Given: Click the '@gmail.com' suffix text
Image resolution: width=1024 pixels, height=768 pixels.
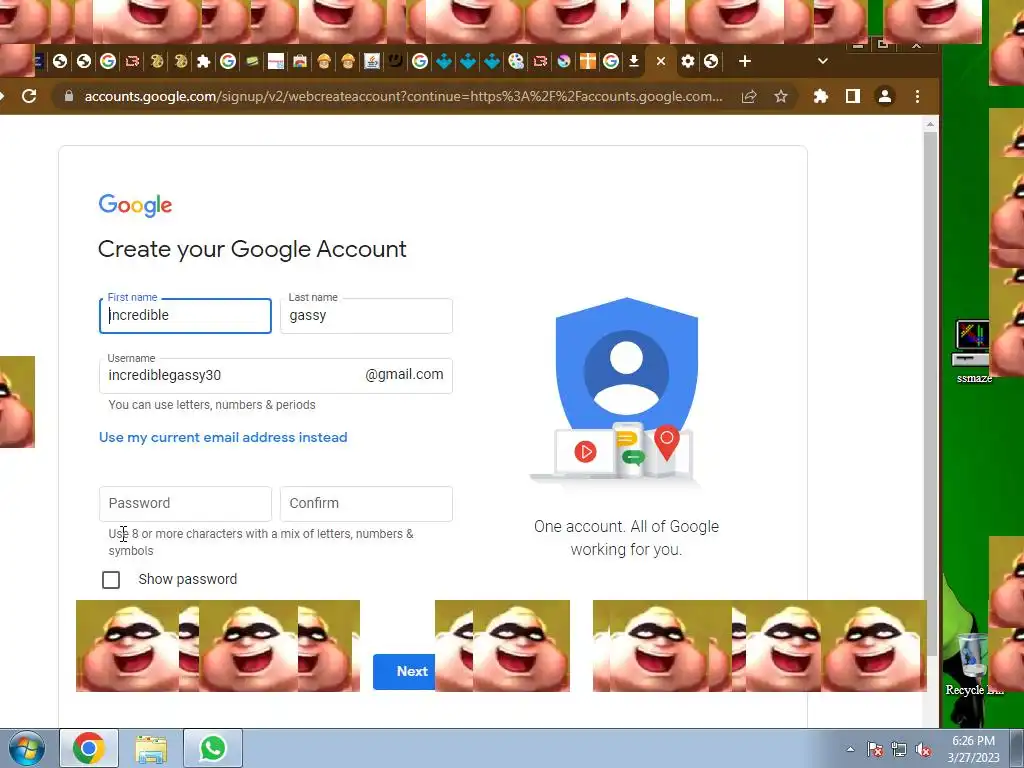Looking at the screenshot, I should tap(404, 374).
